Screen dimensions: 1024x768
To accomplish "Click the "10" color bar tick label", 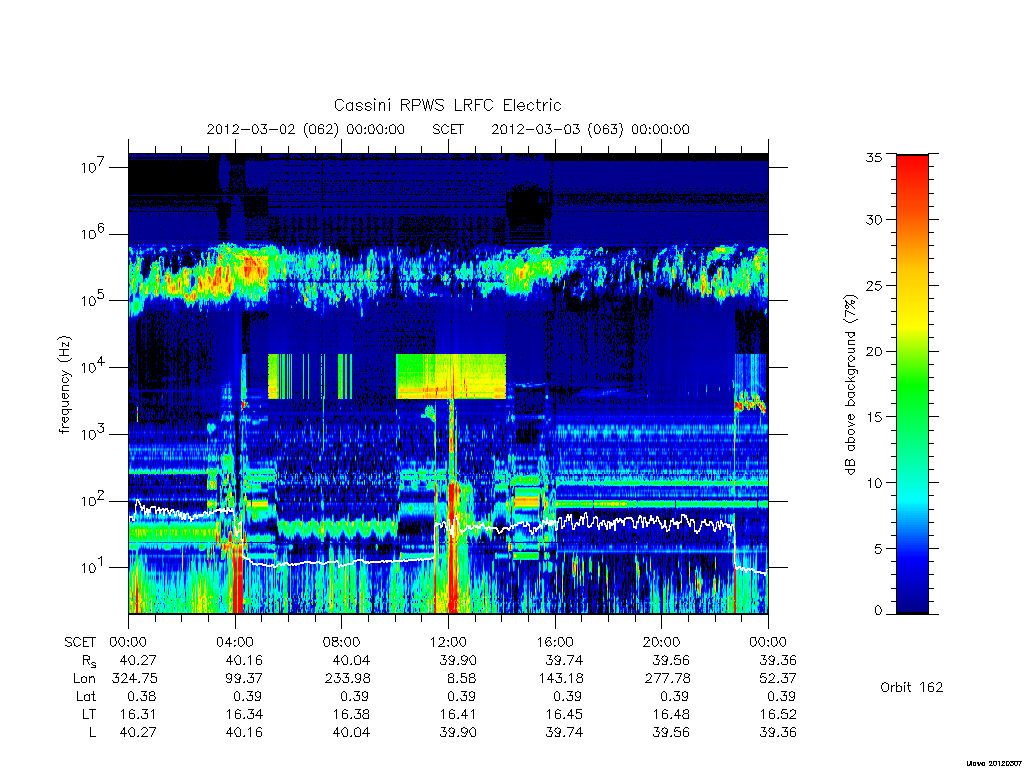I will 874,483.
